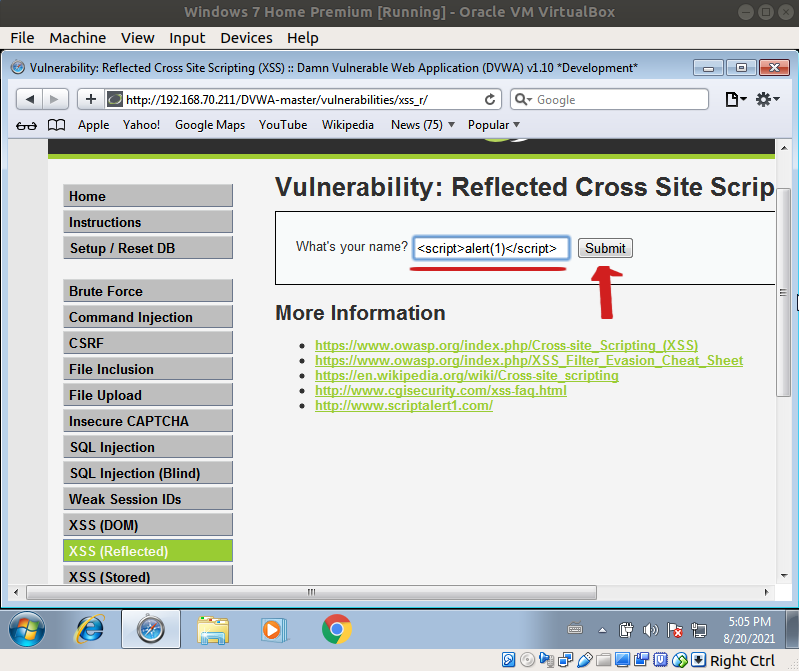Click the VirtualBox mouse integration icon
Image resolution: width=799 pixels, height=671 pixels.
click(x=680, y=660)
